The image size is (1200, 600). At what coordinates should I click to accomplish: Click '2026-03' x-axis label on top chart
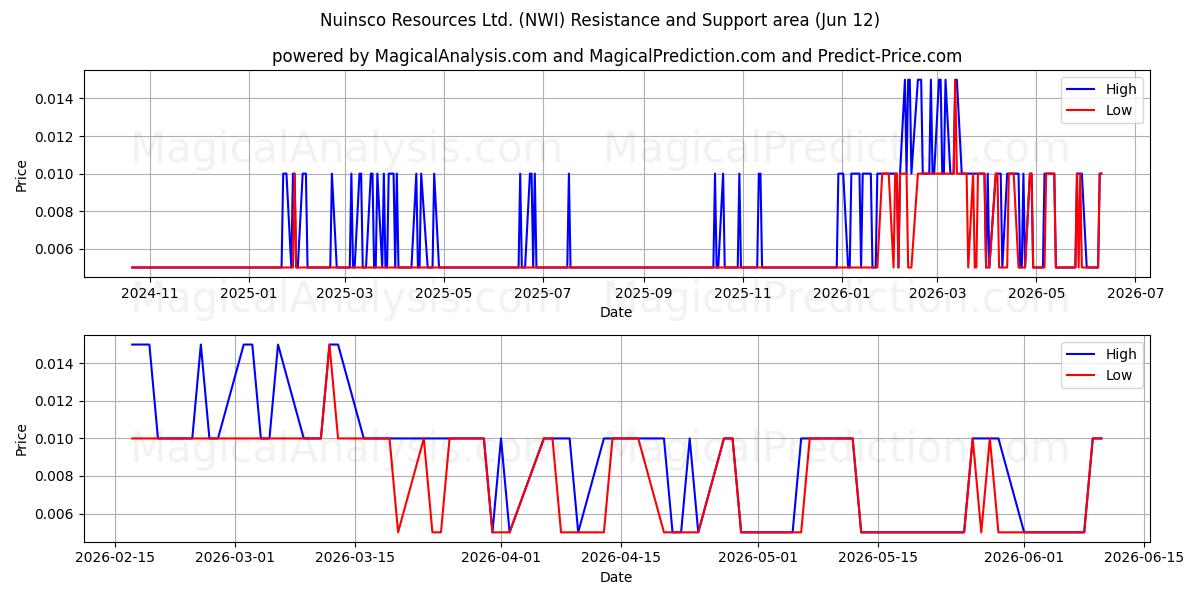click(937, 293)
